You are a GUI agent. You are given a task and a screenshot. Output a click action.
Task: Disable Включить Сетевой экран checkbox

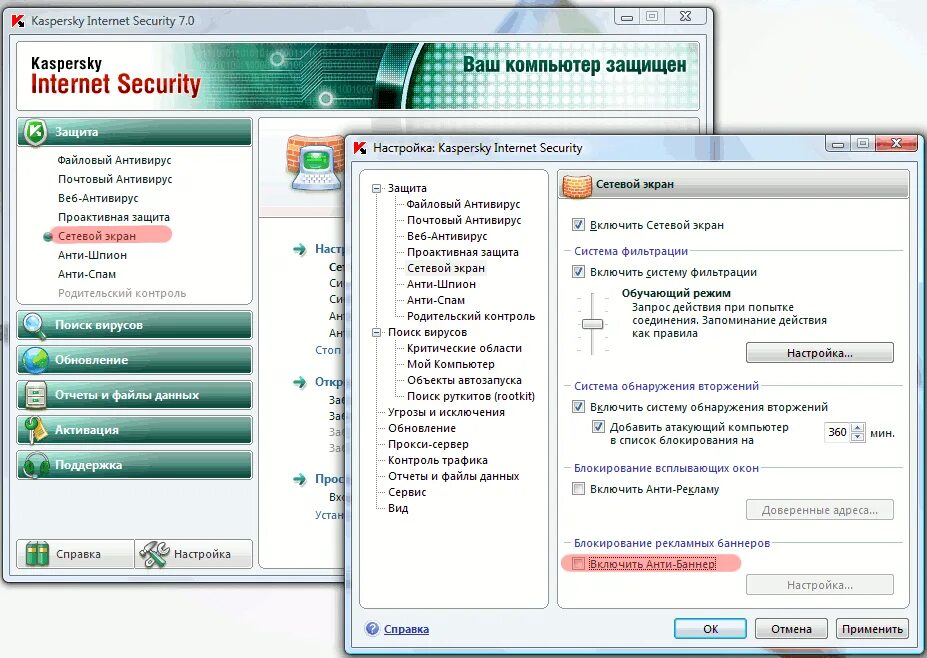[578, 225]
